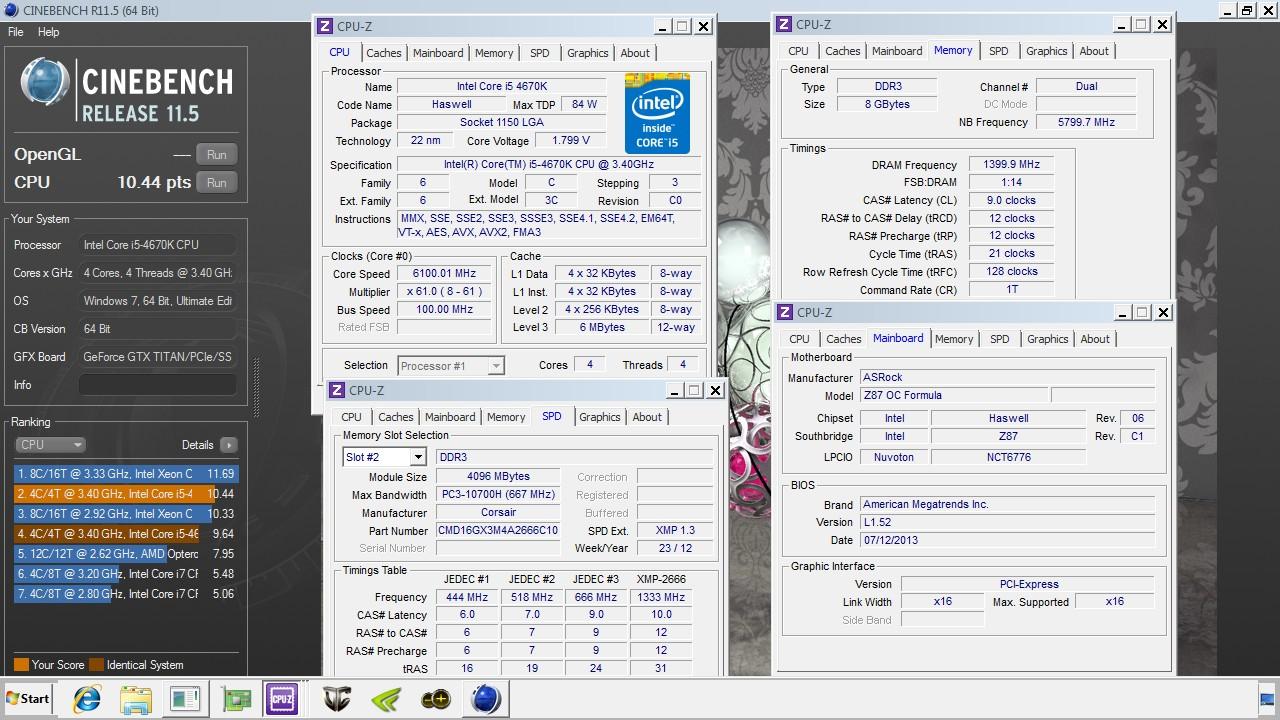Open the green graphics card taskbar icon
The width and height of the screenshot is (1280, 720).
[236, 699]
